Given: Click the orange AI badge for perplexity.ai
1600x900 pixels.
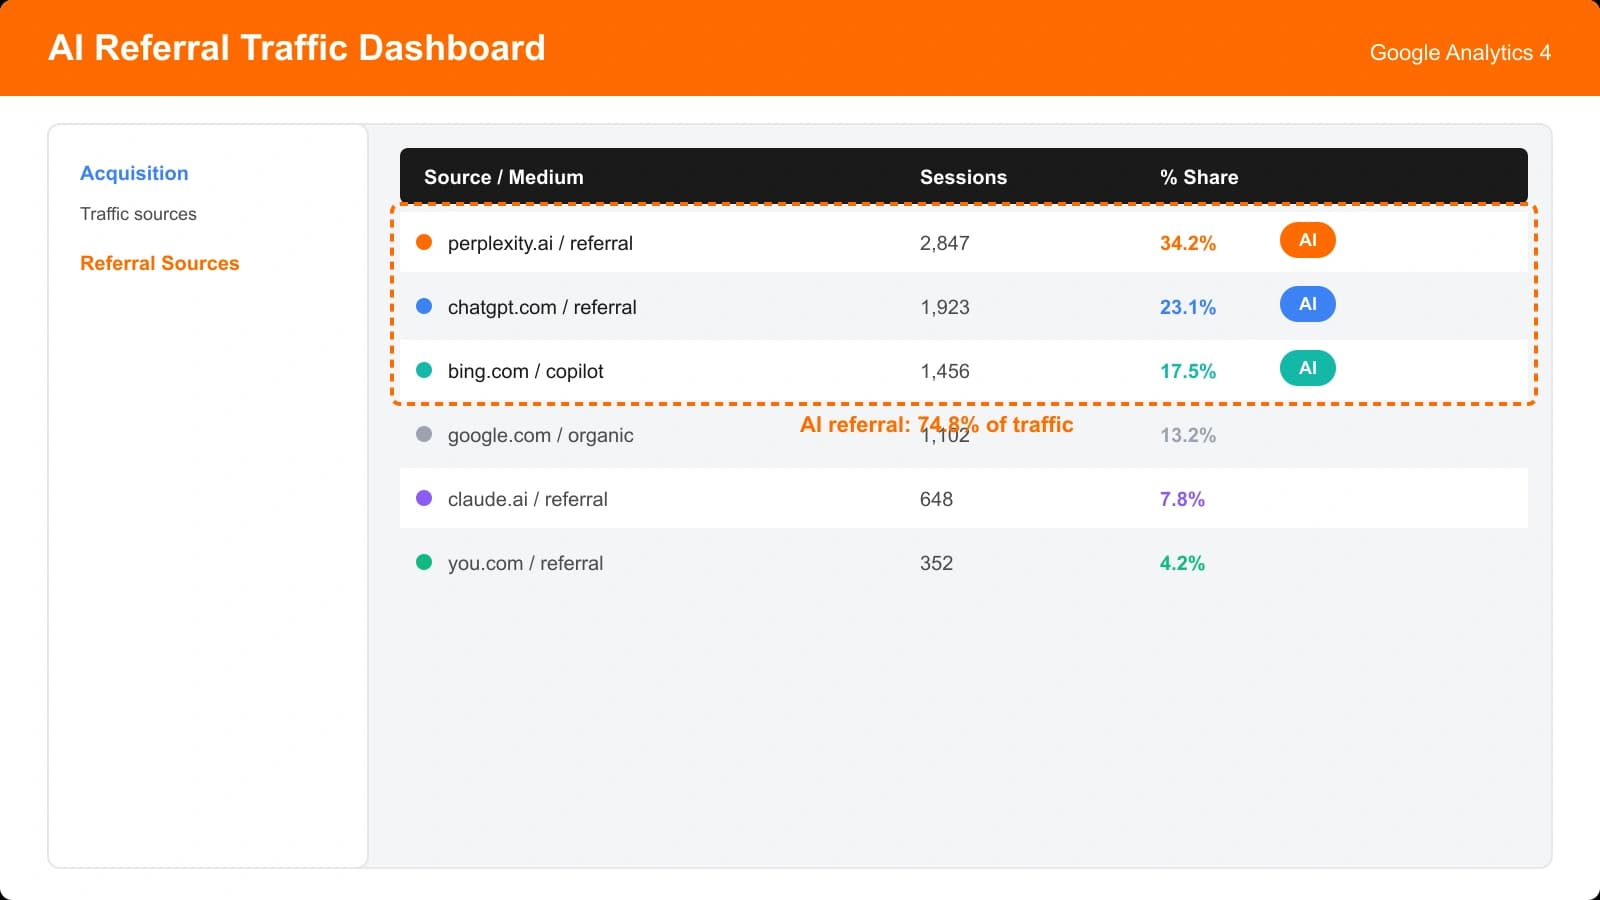Looking at the screenshot, I should click(1307, 240).
